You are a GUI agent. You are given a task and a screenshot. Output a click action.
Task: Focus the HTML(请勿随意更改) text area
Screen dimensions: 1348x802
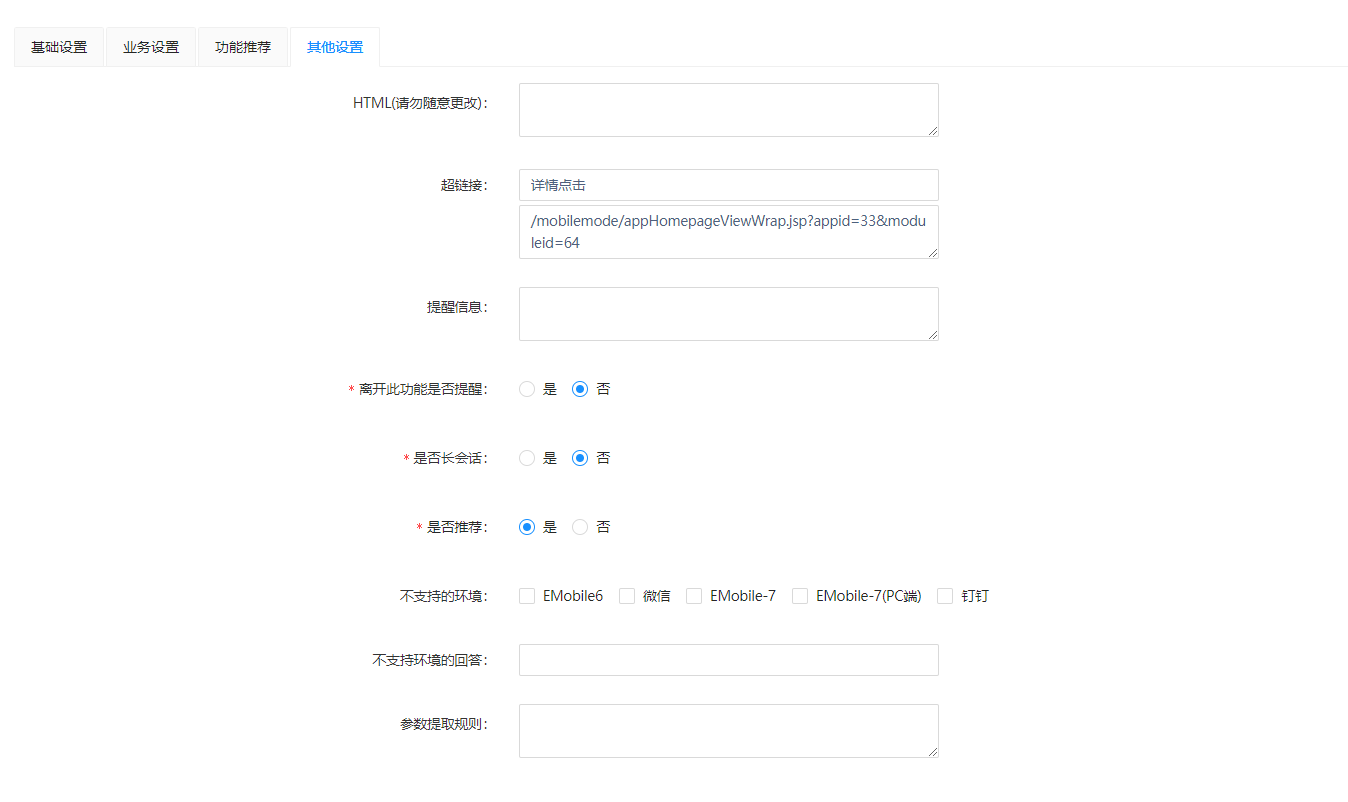728,110
